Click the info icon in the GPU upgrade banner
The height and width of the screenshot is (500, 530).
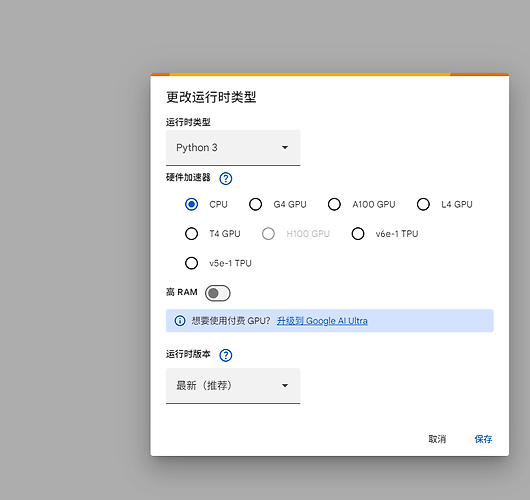pyautogui.click(x=179, y=320)
